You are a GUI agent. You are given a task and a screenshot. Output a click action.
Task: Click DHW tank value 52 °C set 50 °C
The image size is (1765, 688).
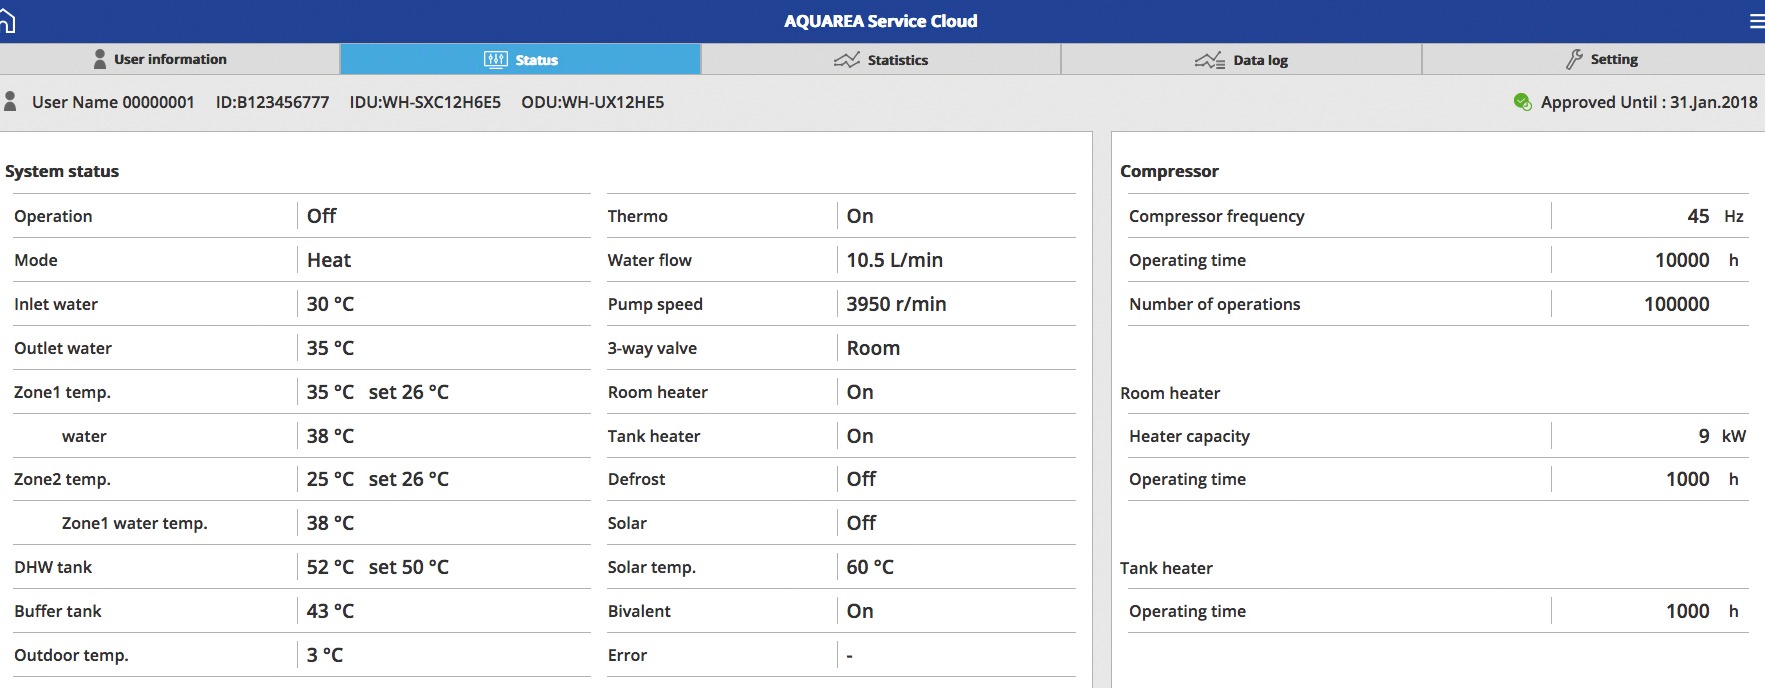[378, 567]
